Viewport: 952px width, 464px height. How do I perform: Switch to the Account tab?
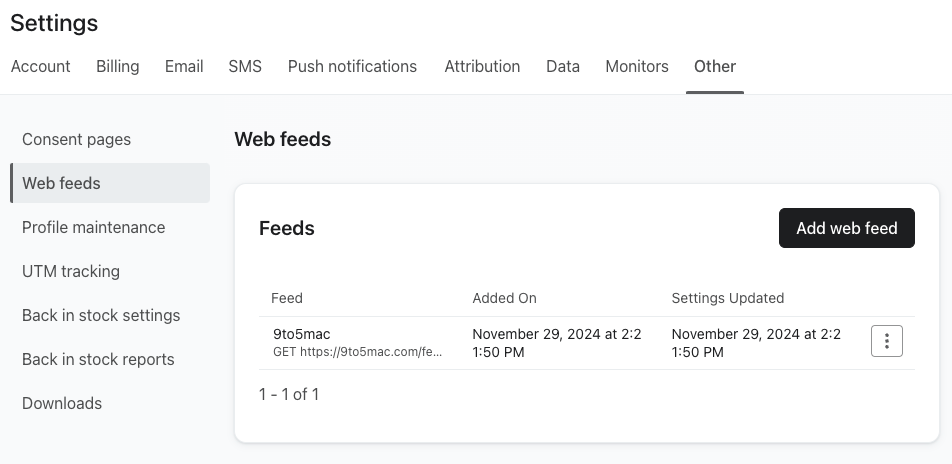click(x=41, y=66)
